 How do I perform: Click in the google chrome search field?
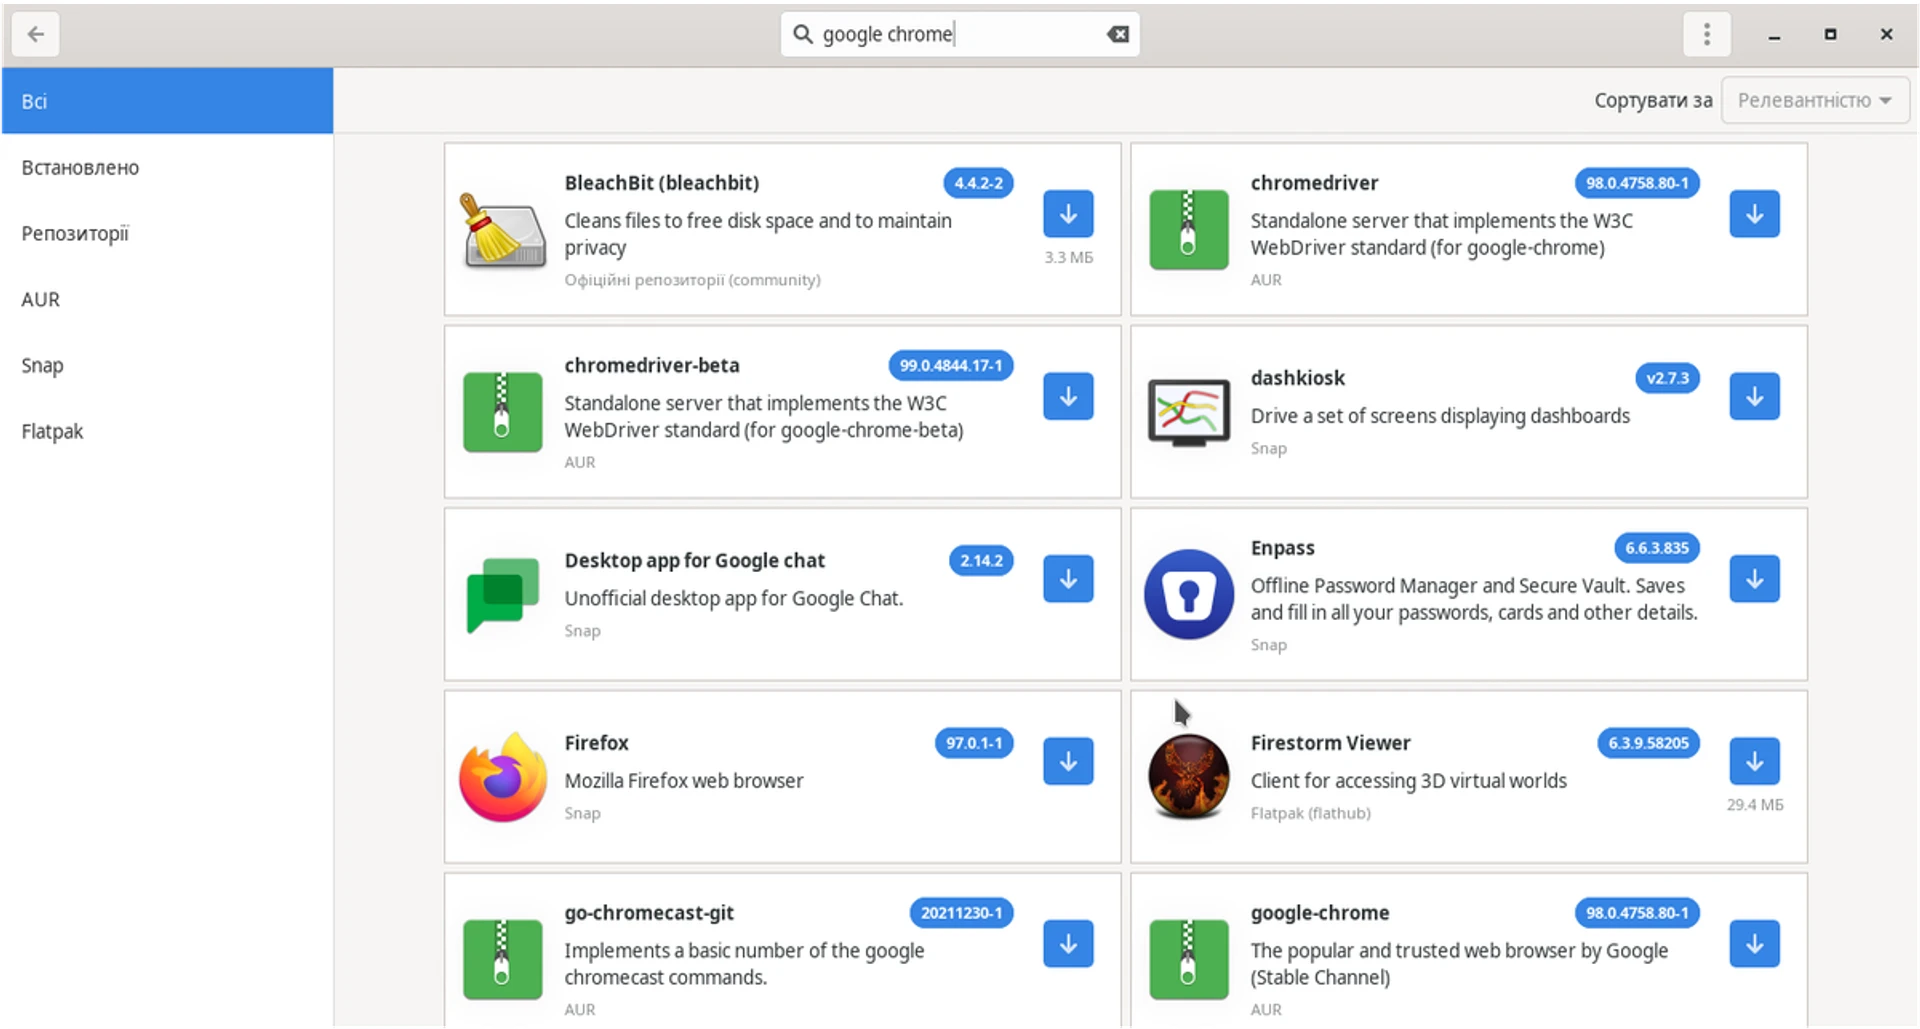coord(960,34)
